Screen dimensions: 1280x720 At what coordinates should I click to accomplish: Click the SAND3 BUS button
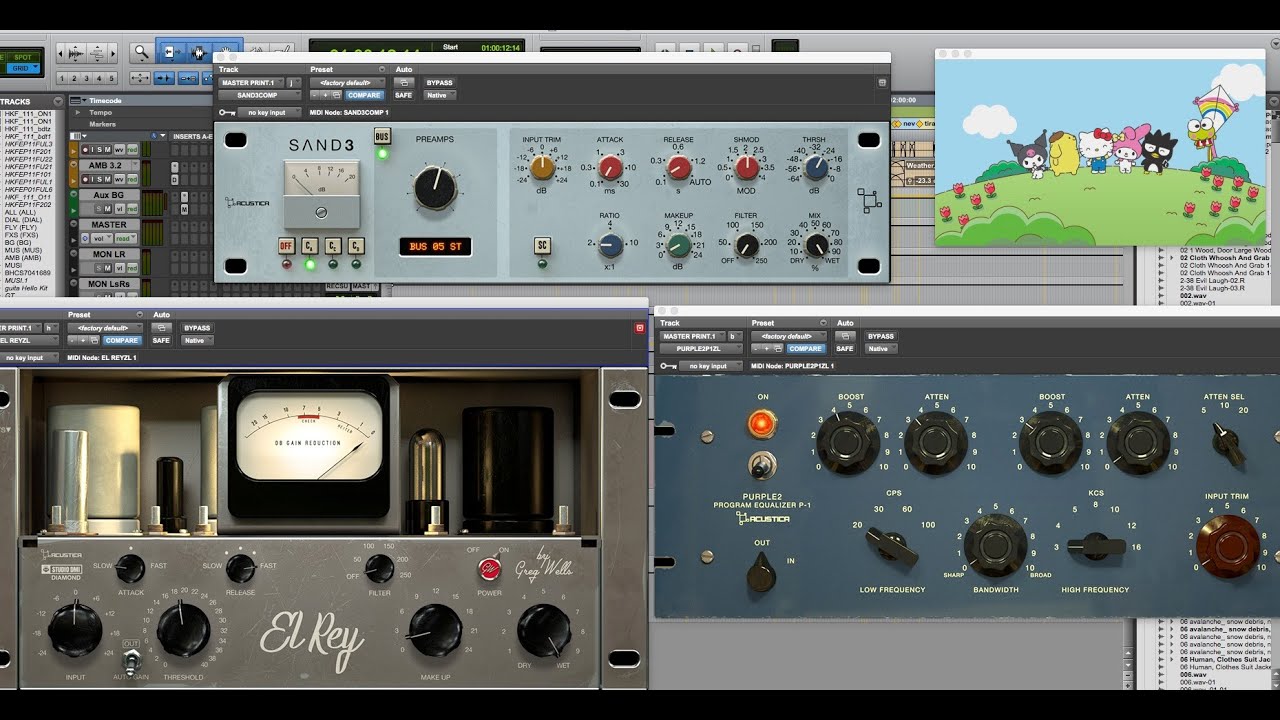382,137
